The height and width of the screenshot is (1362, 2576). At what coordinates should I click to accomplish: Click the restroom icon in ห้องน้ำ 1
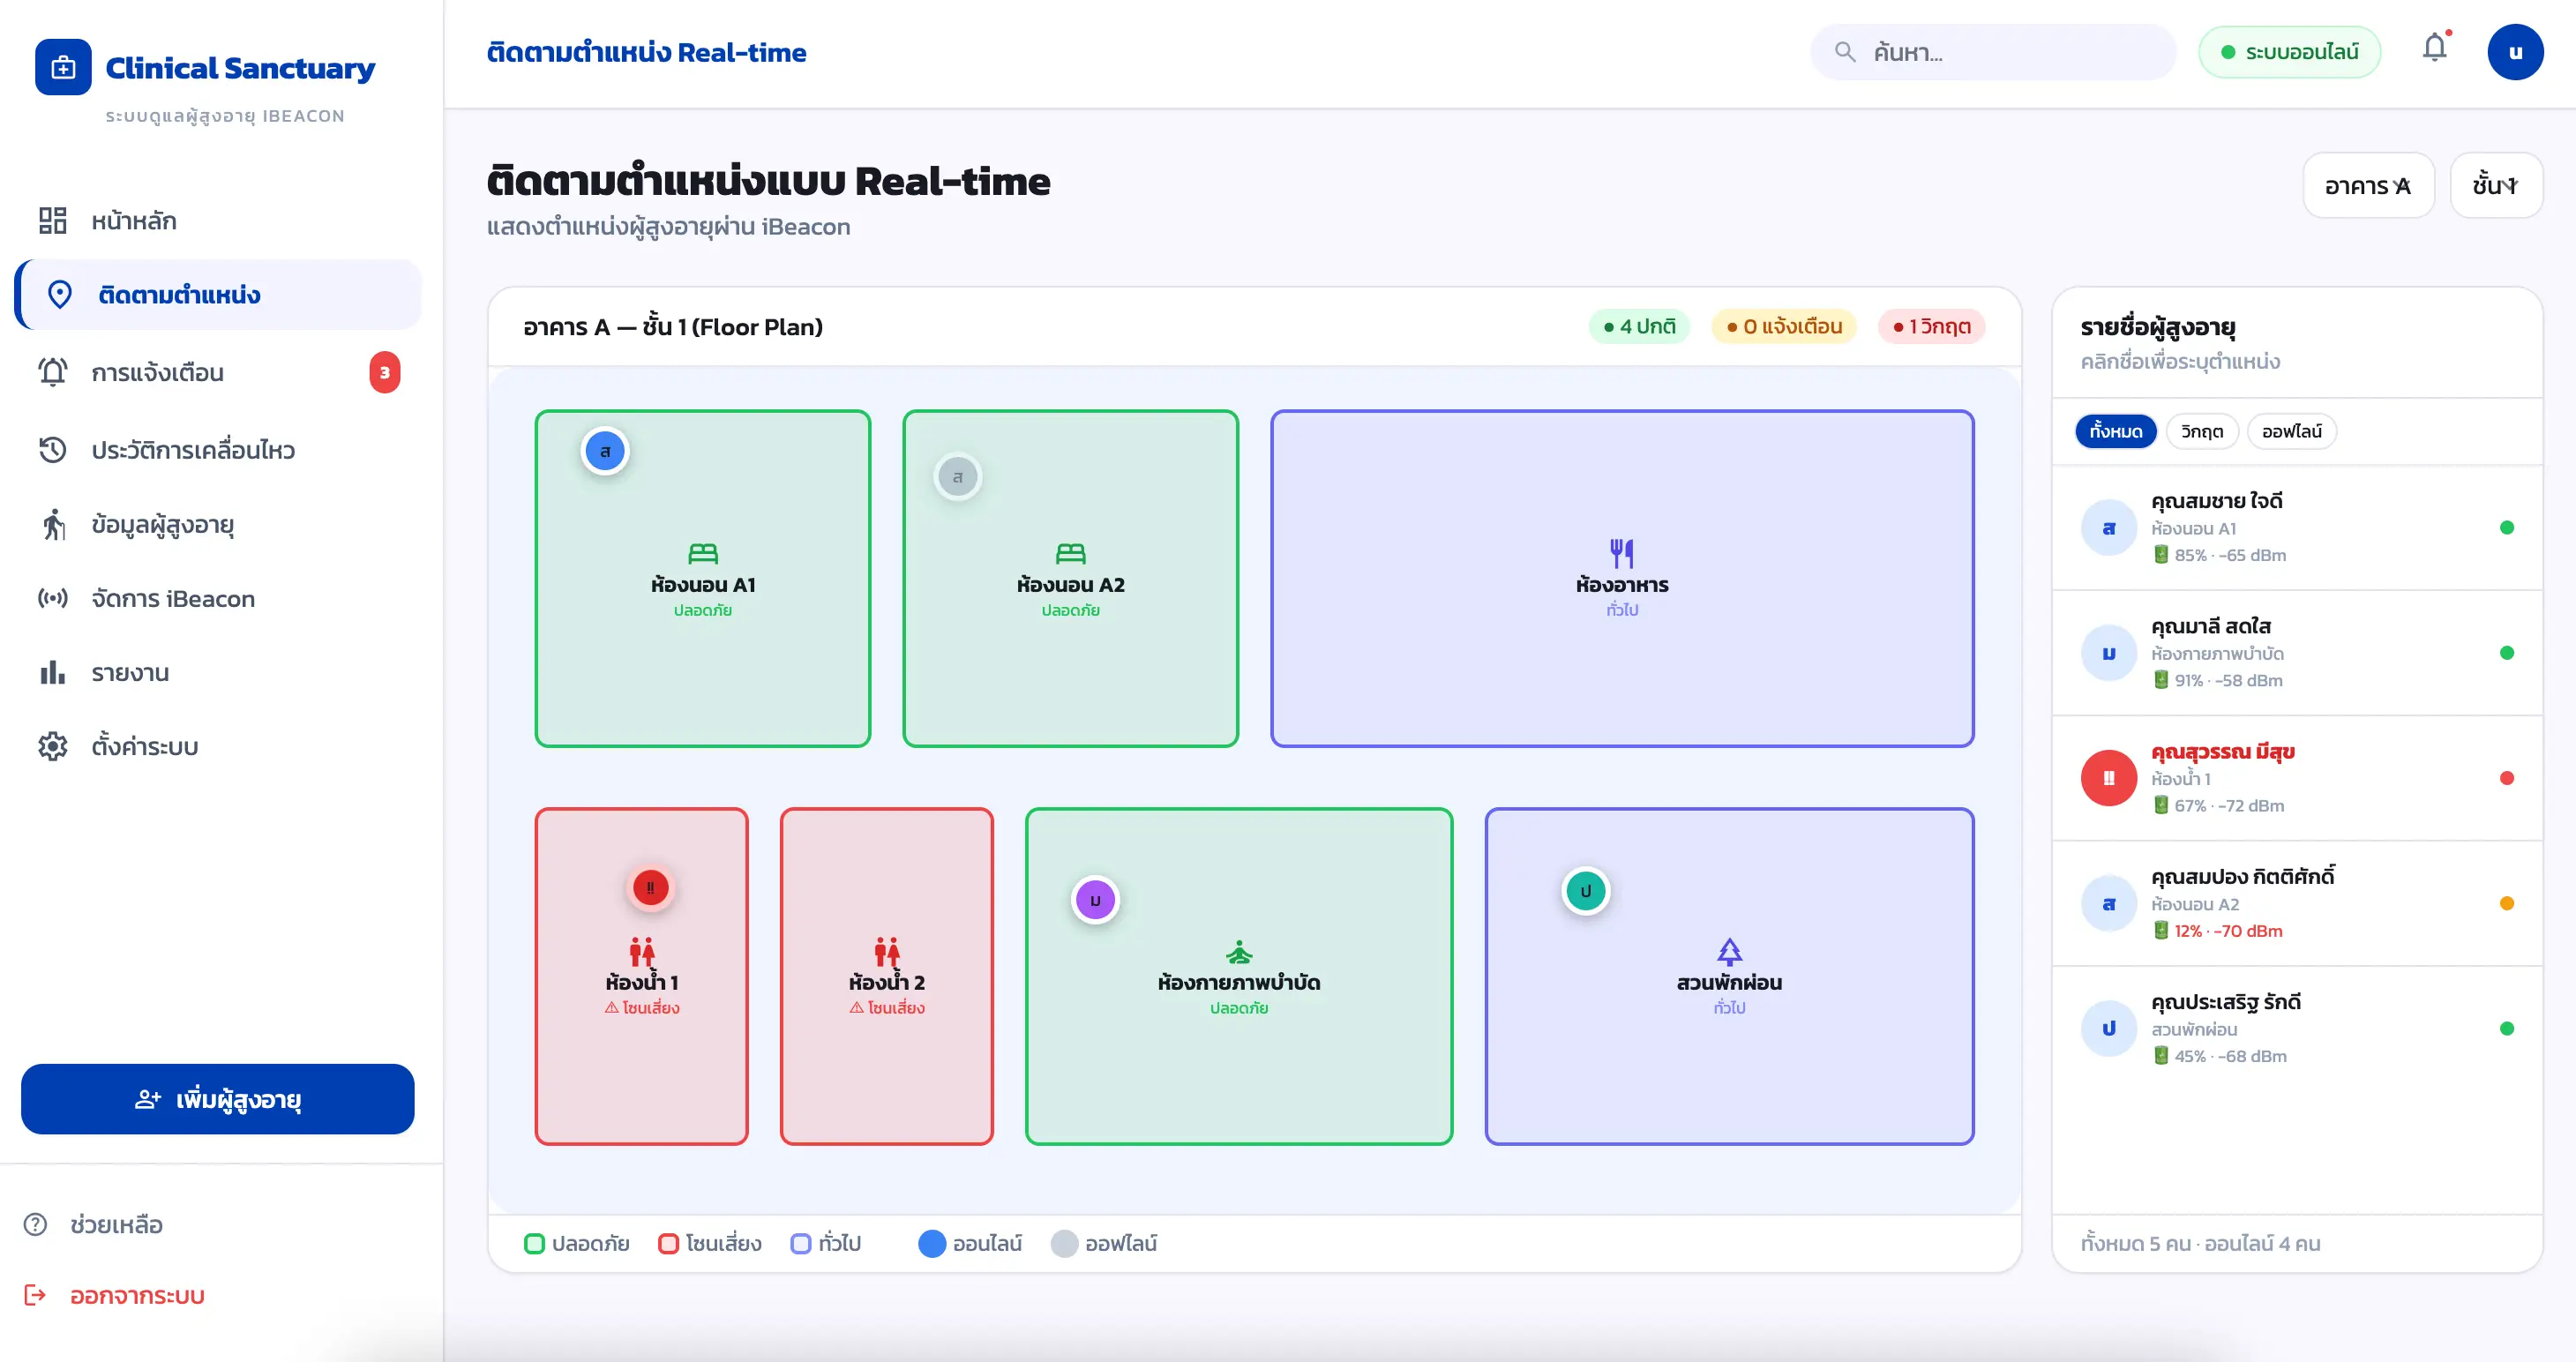[x=642, y=951]
